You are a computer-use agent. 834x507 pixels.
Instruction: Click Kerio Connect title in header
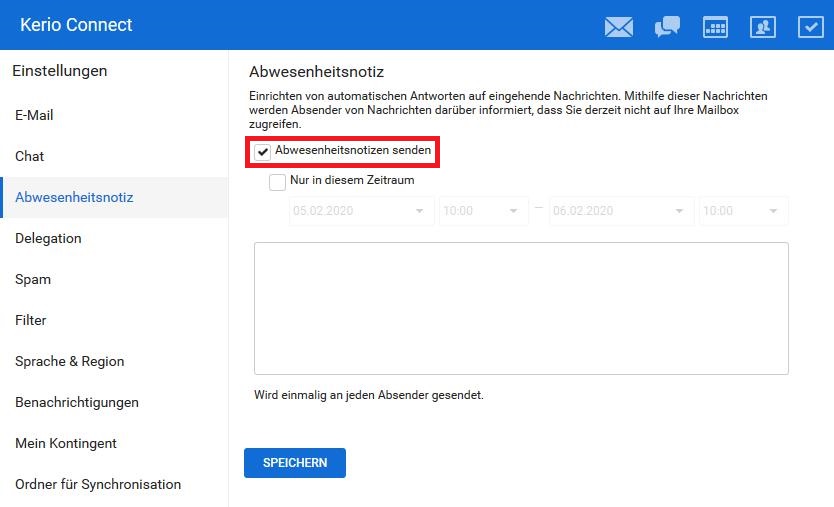coord(76,25)
